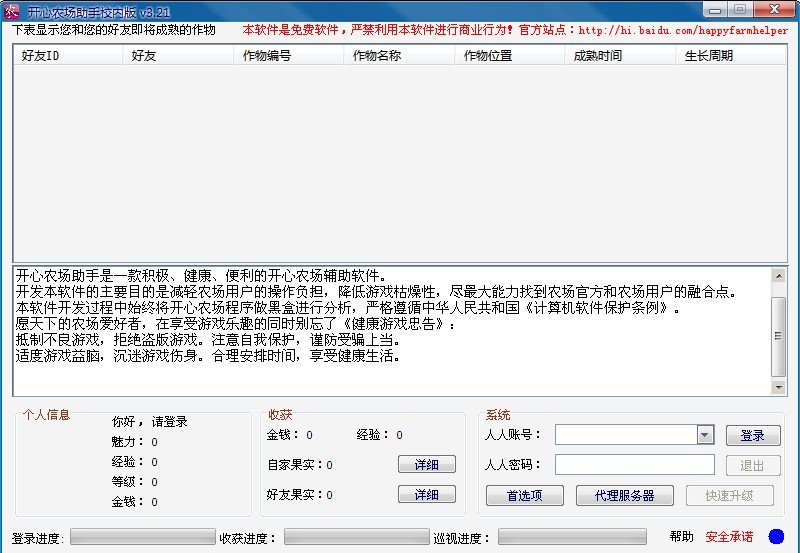Open the 人人账号 account dropdown arrow
Image resolution: width=800 pixels, height=553 pixels.
point(705,435)
